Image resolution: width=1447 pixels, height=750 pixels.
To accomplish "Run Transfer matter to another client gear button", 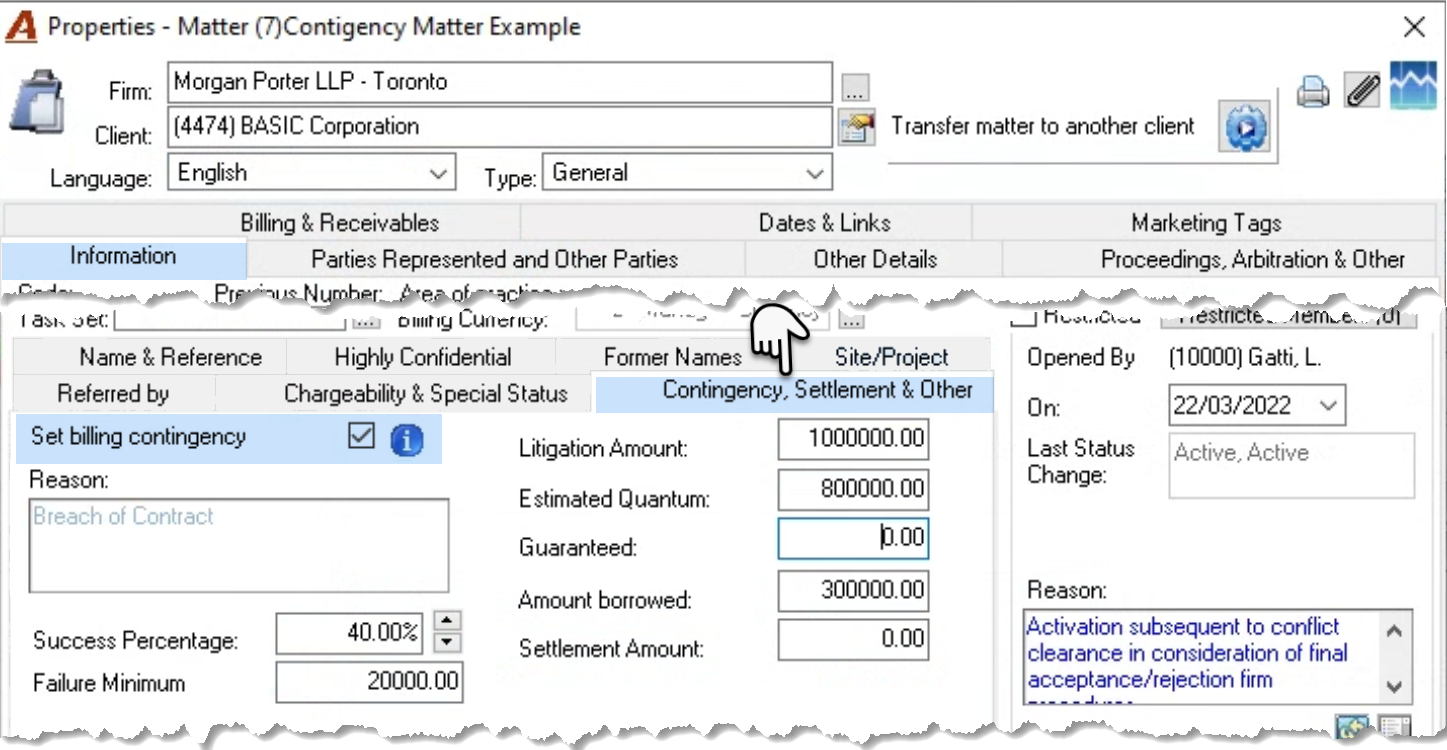I will point(1245,127).
